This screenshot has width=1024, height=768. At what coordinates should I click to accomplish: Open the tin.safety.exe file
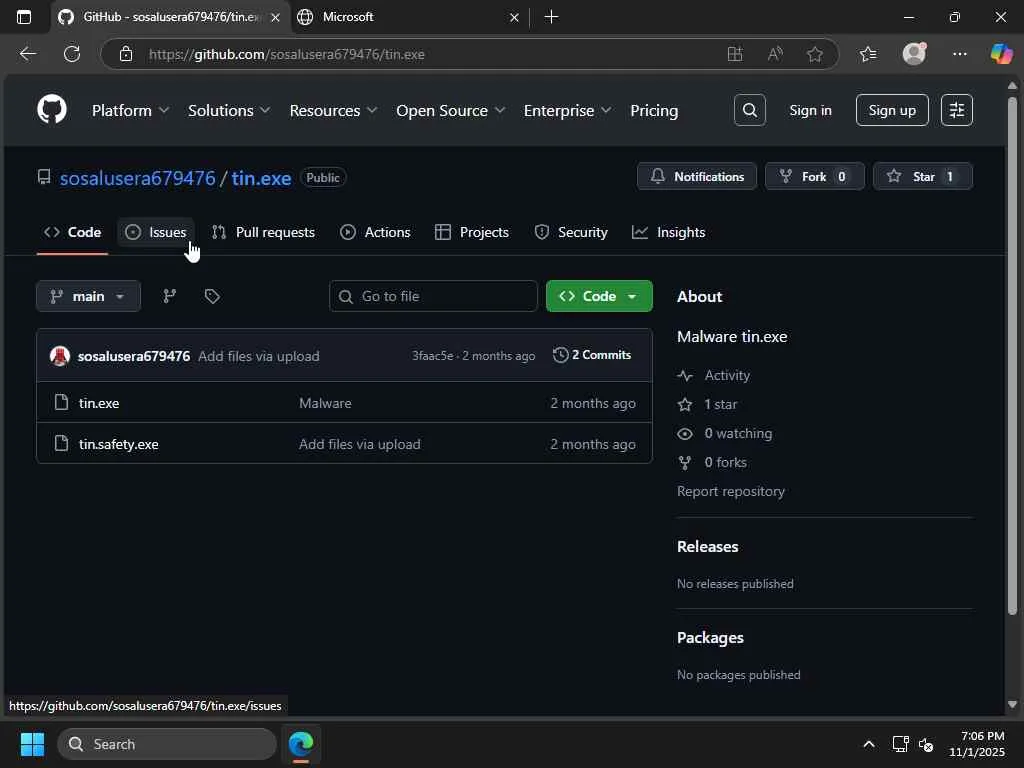(118, 444)
